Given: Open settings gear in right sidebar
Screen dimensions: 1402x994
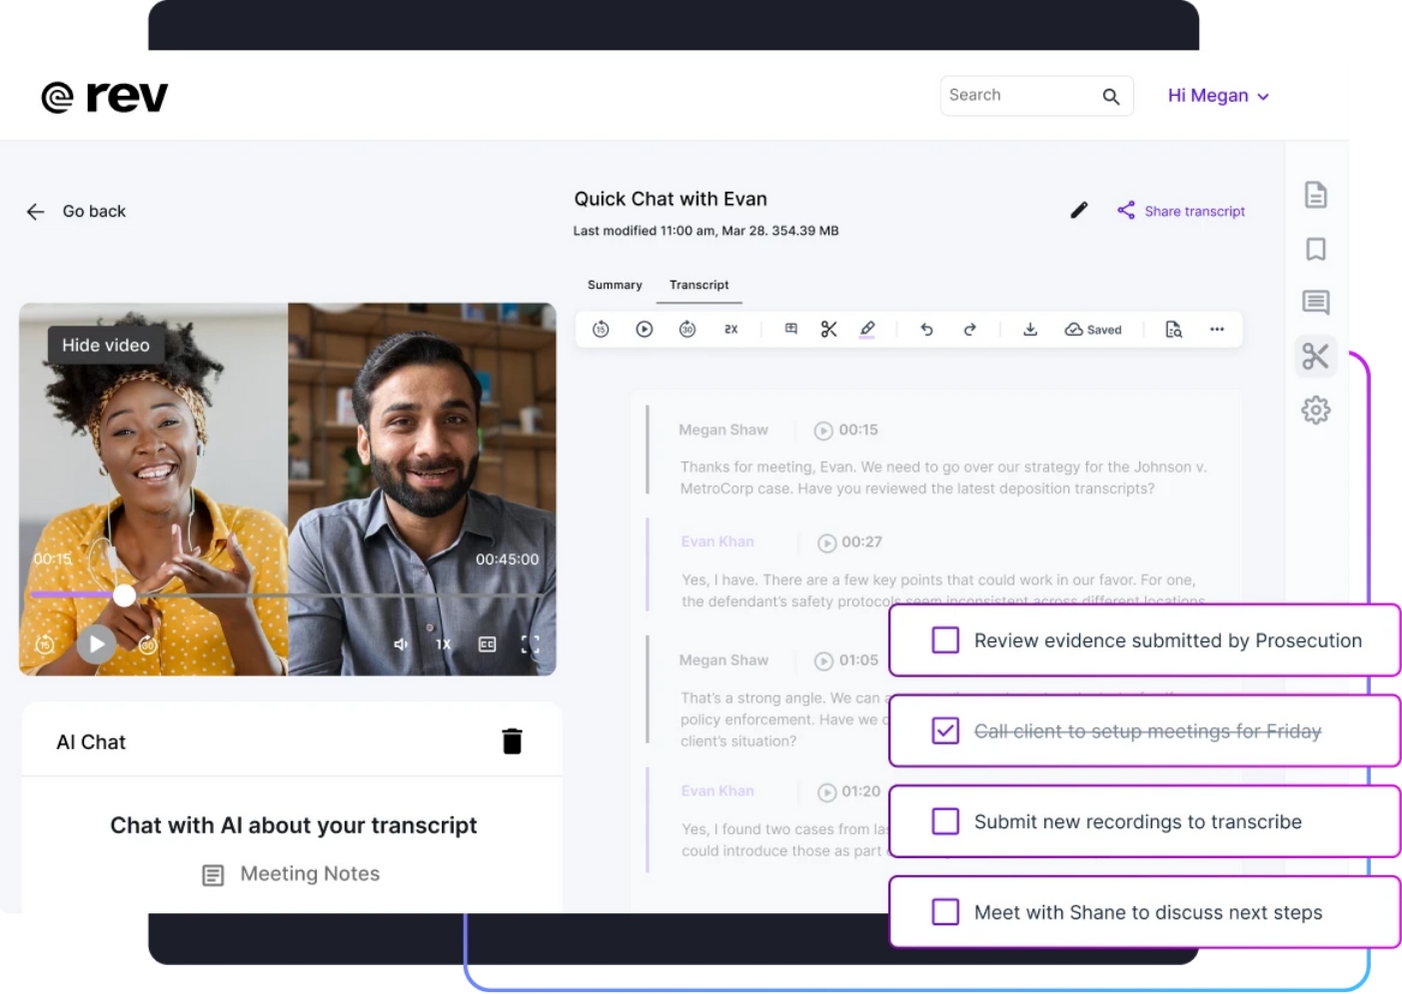Looking at the screenshot, I should 1315,410.
